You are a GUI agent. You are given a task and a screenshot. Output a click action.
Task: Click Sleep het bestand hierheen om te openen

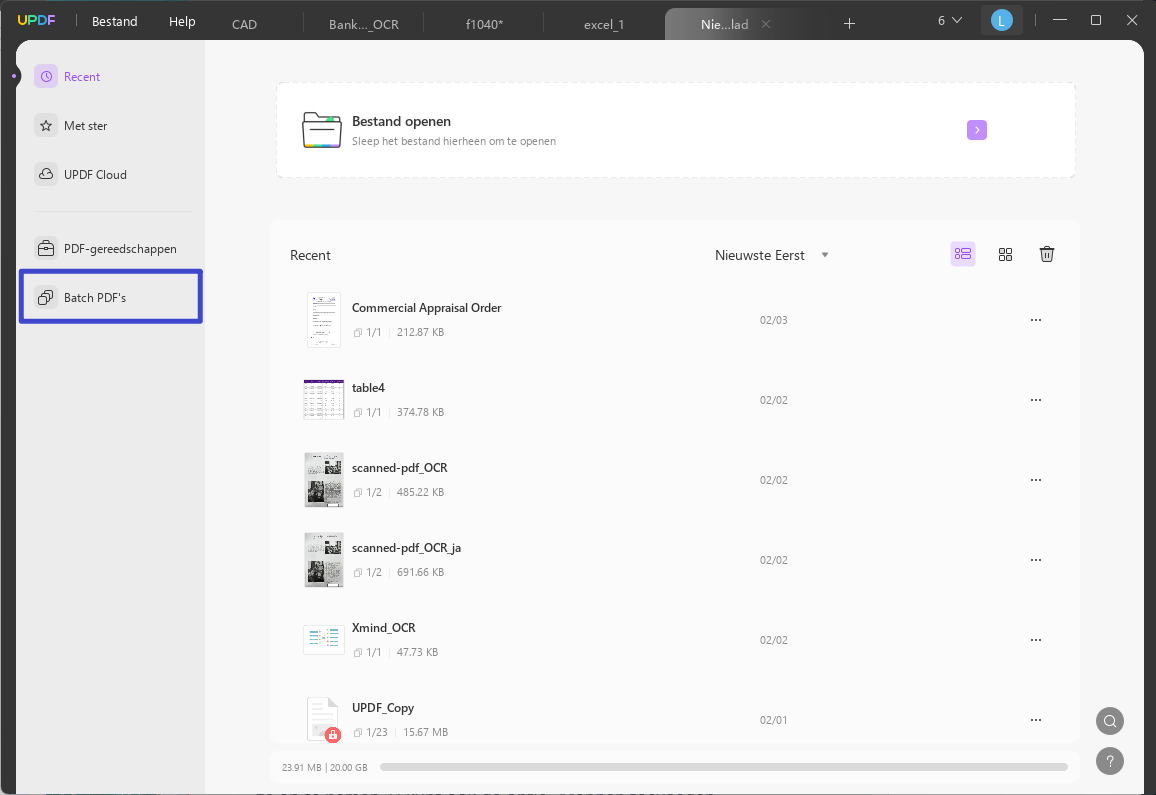[453, 141]
